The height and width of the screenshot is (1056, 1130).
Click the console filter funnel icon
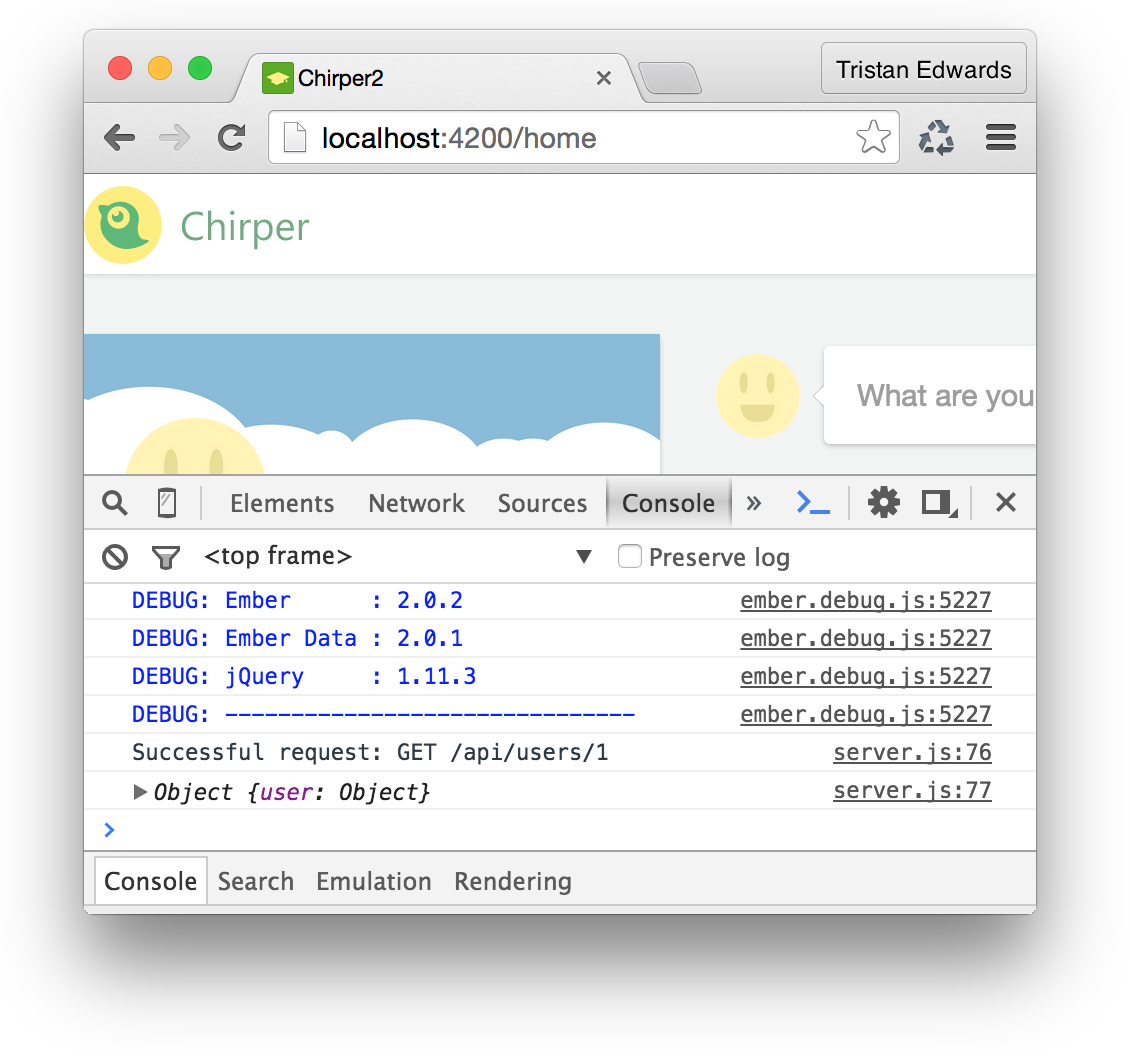click(166, 557)
